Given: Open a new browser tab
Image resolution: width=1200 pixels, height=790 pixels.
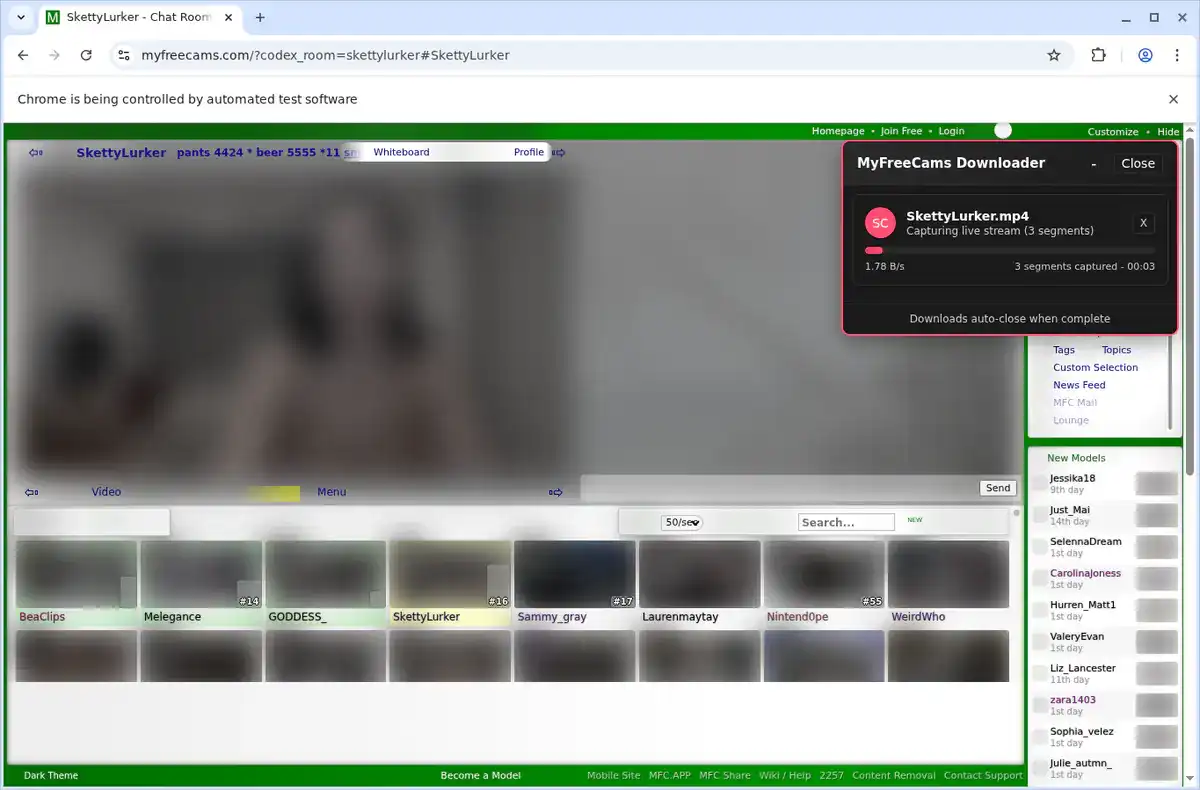Looking at the screenshot, I should click(260, 17).
